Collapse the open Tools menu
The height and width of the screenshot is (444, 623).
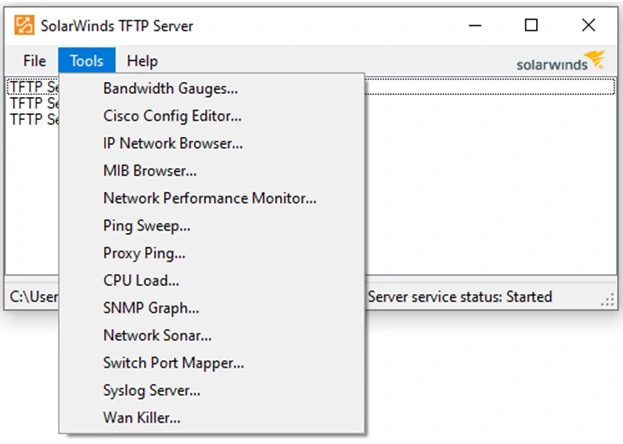[x=87, y=61]
